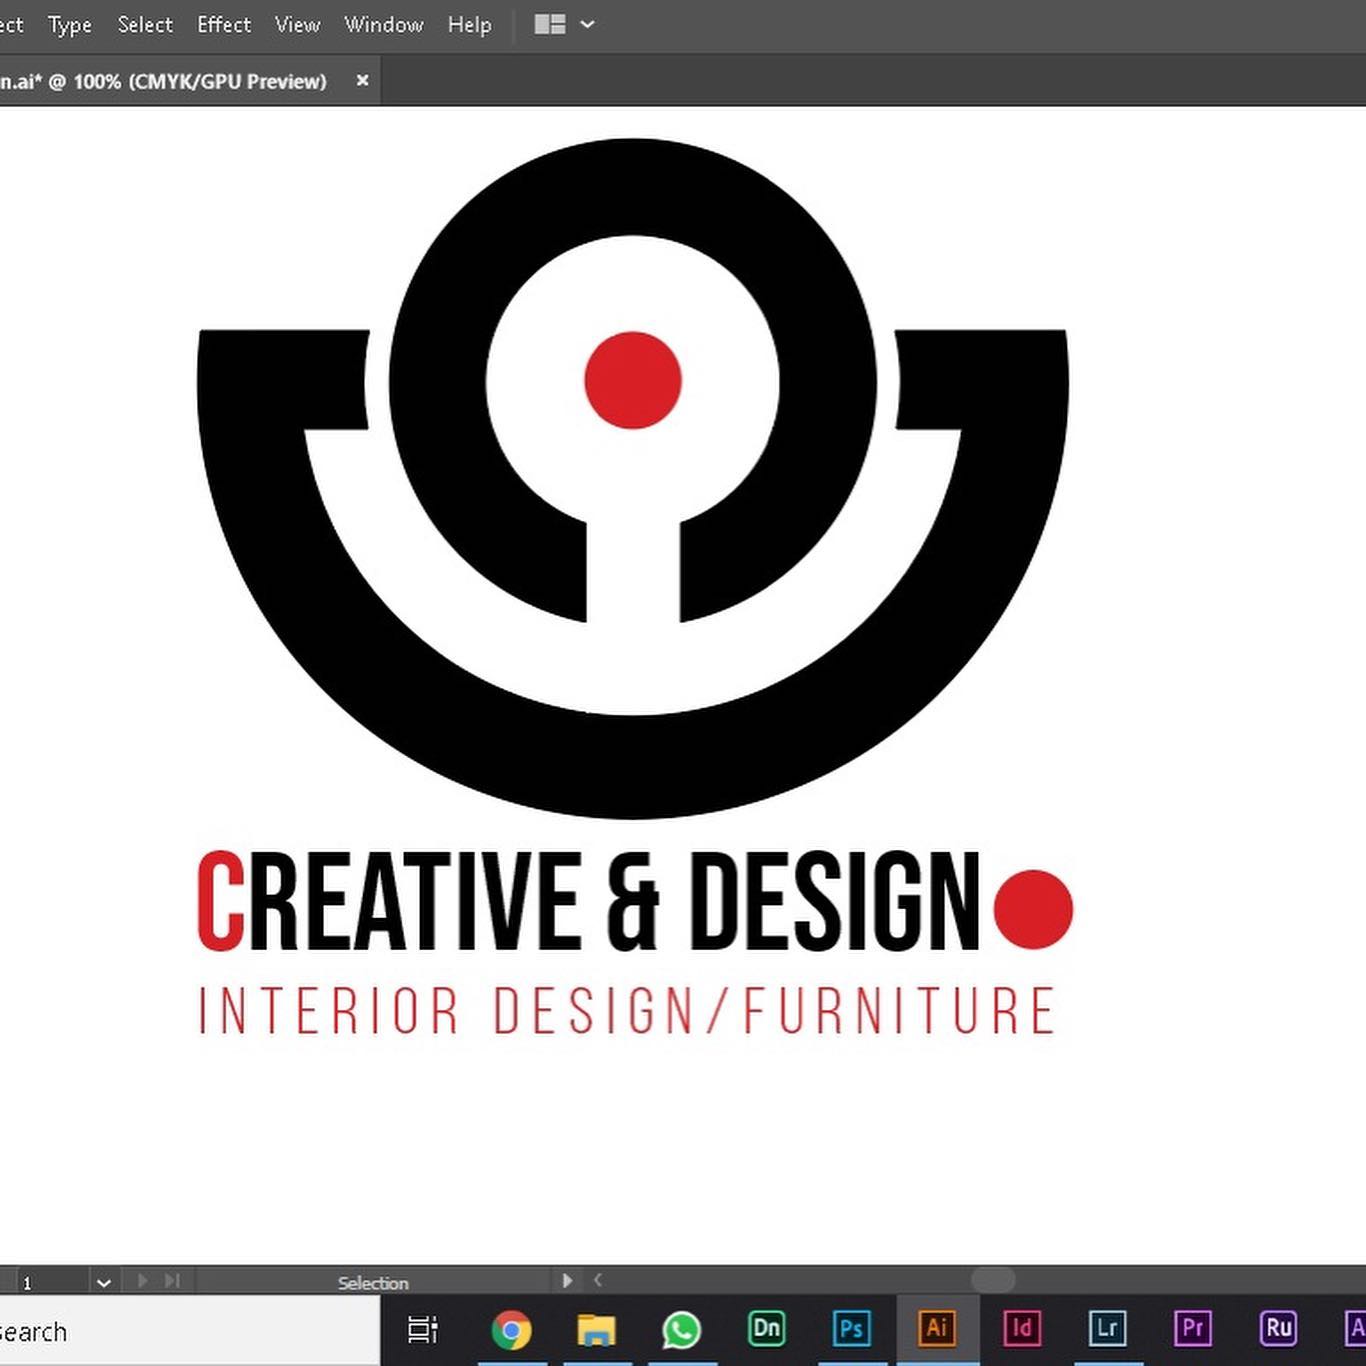1366x1366 pixels.
Task: Open File Explorer from the taskbar
Action: pyautogui.click(x=596, y=1330)
